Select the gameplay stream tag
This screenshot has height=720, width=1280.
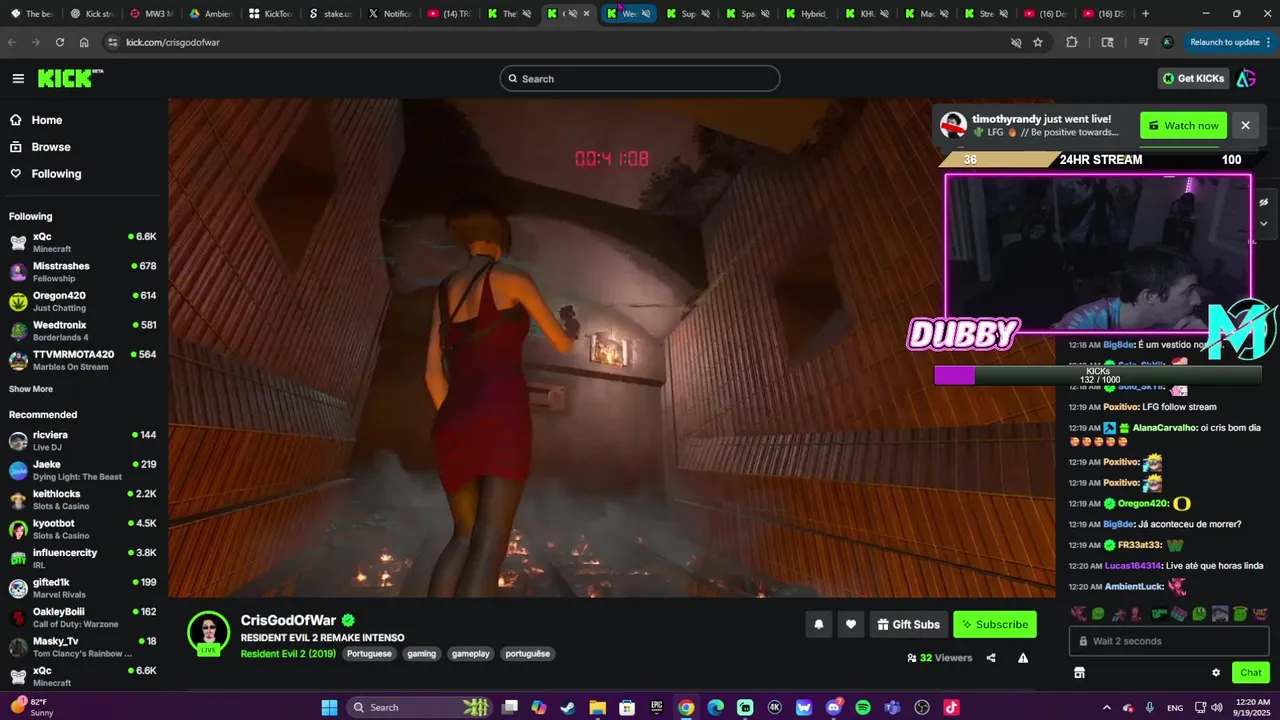click(x=470, y=654)
